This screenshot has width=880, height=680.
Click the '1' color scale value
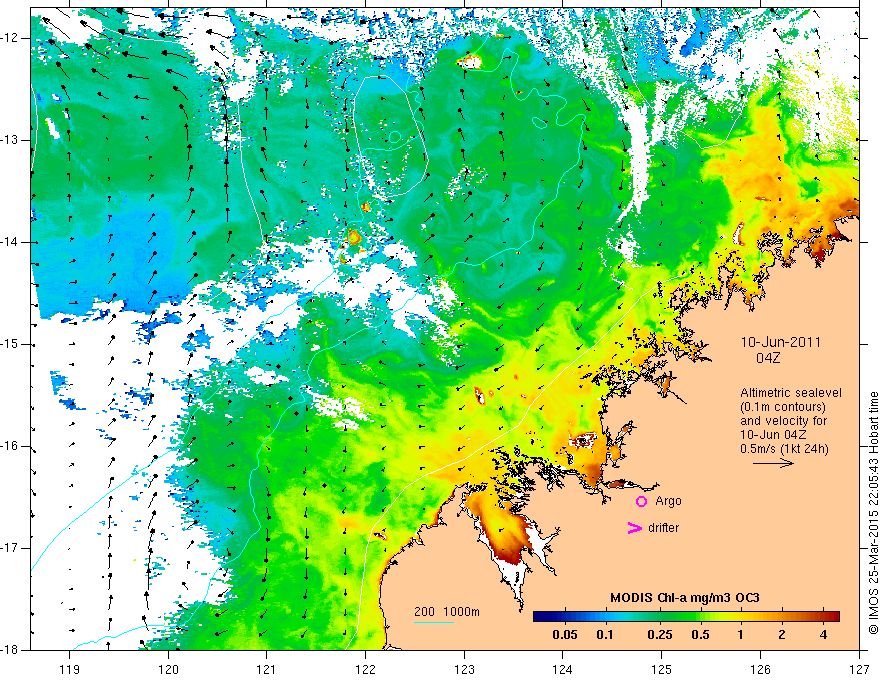(741, 635)
